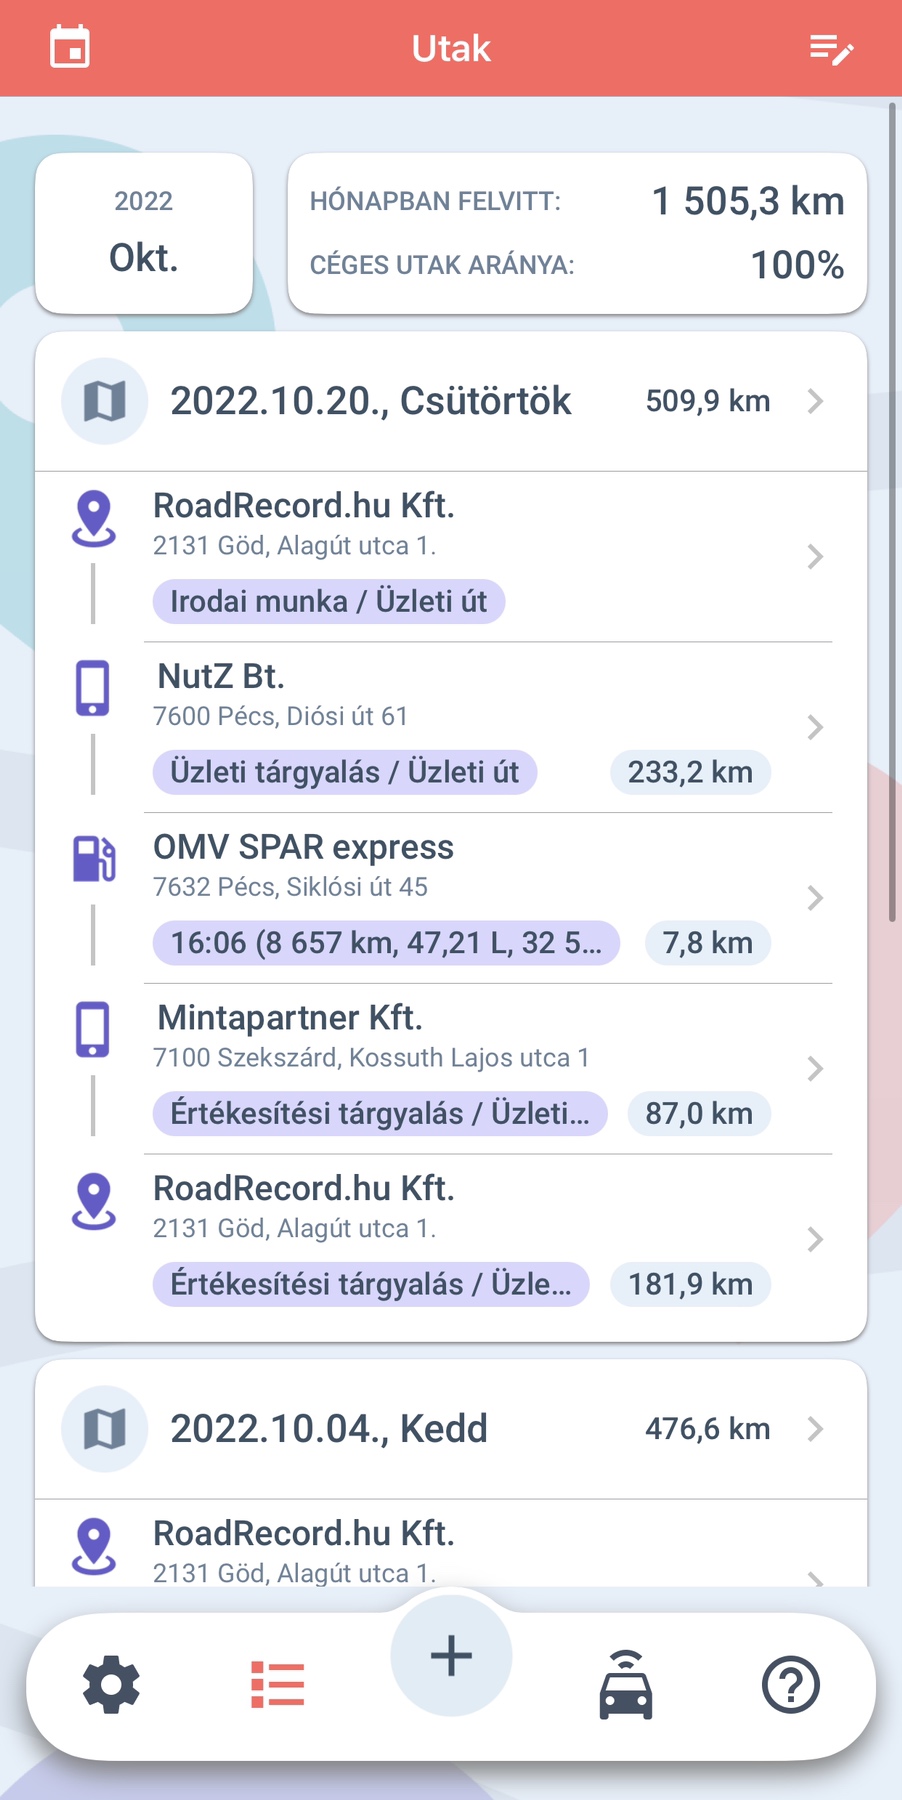
Task: Tap the map icon beside 2022.10.04., Kedd
Action: [105, 1429]
